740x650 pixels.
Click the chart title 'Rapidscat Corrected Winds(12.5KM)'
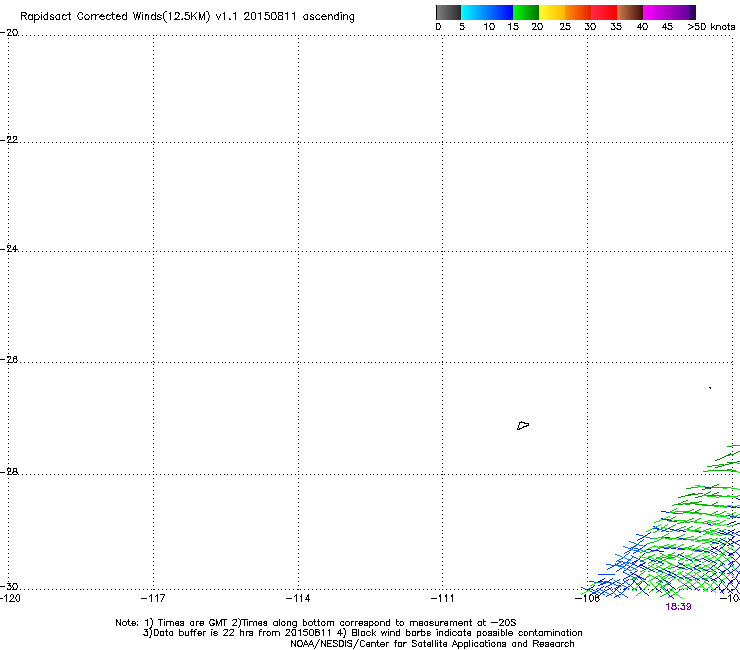coord(115,17)
